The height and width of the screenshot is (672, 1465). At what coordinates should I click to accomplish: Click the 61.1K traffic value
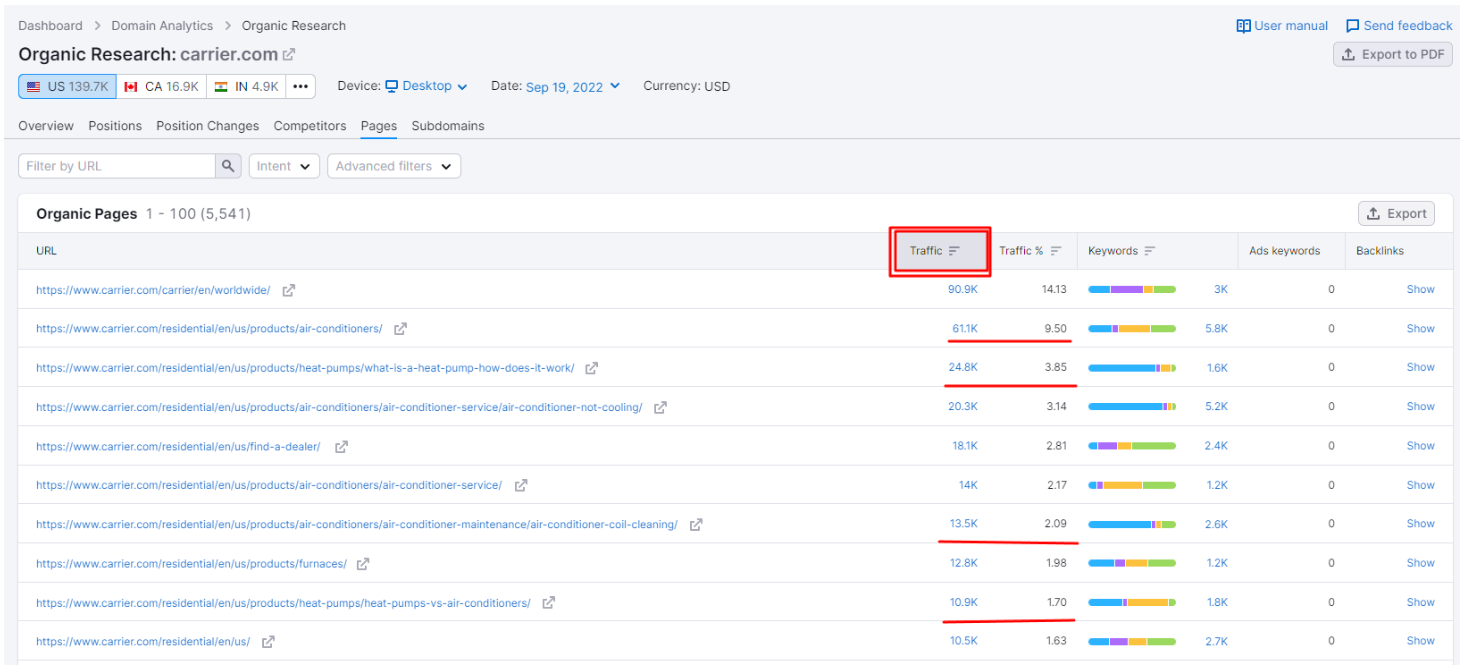pyautogui.click(x=965, y=328)
